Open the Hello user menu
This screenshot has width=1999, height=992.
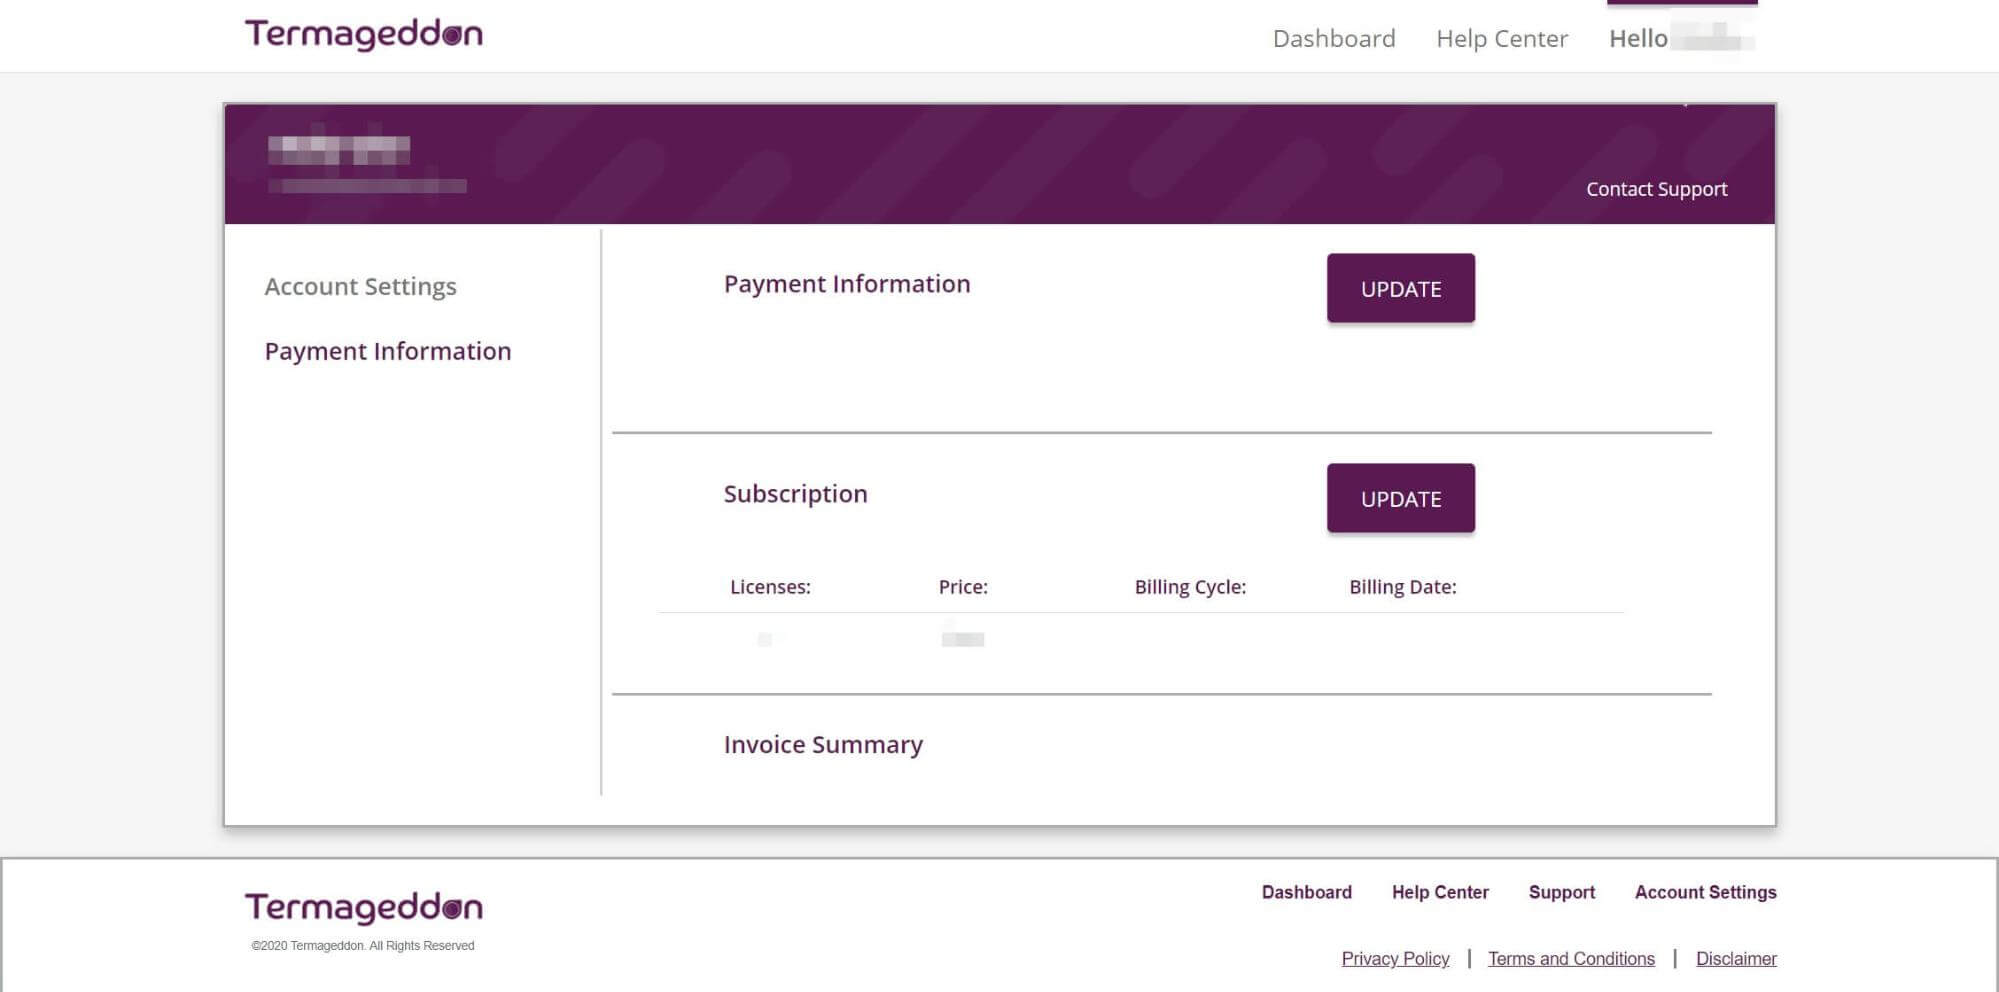pos(1682,38)
